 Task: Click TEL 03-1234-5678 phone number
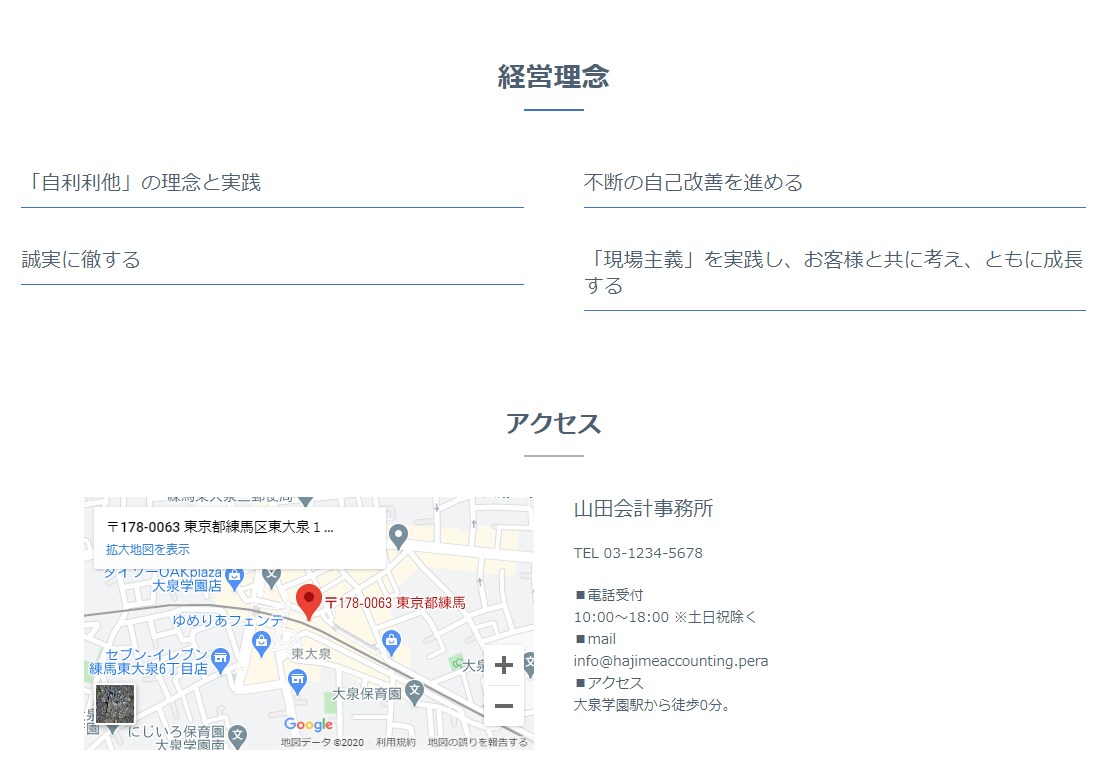pos(638,553)
